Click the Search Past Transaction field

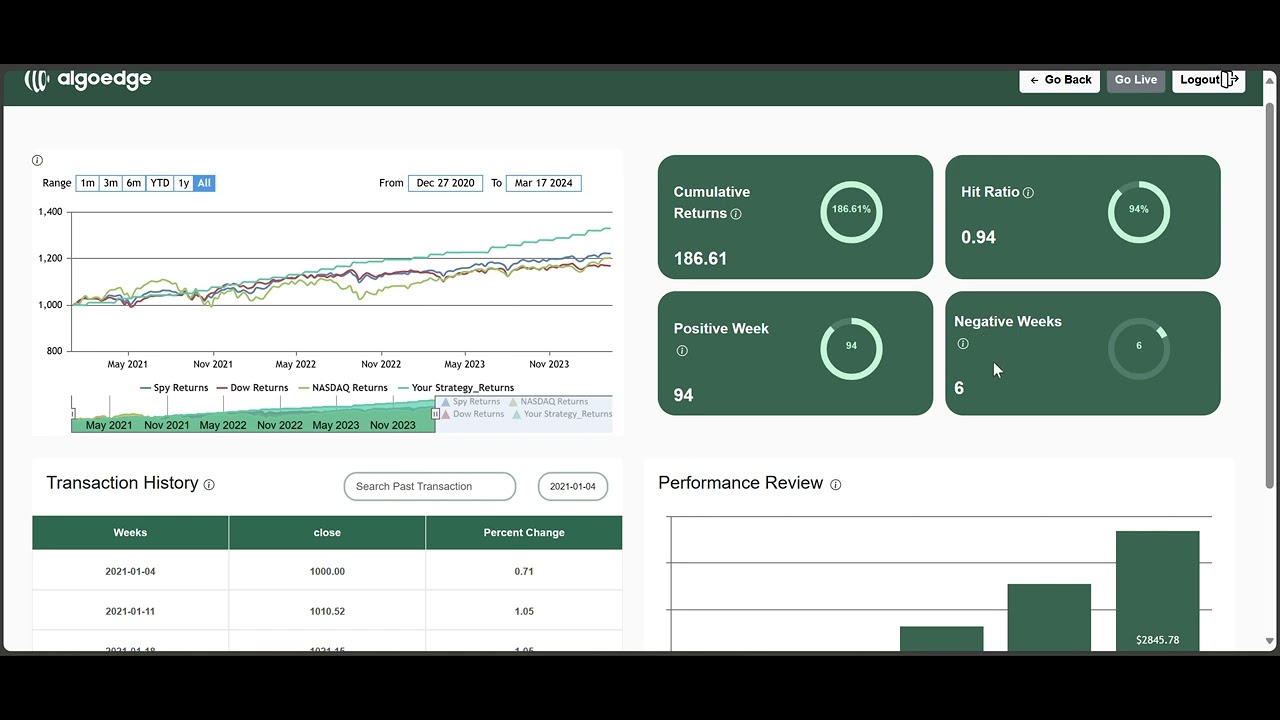click(x=430, y=487)
